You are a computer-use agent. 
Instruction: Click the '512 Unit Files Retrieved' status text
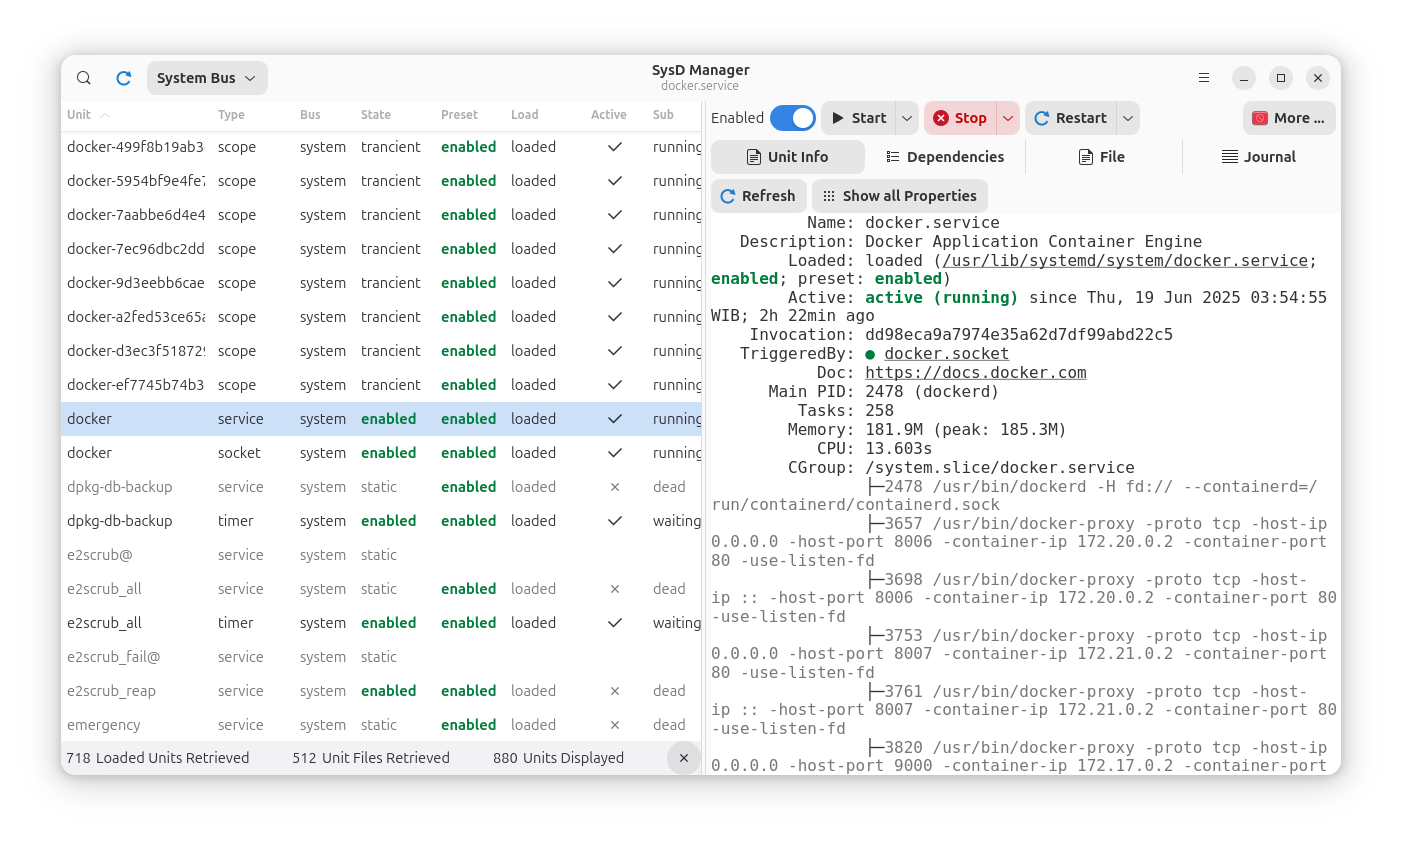click(371, 758)
